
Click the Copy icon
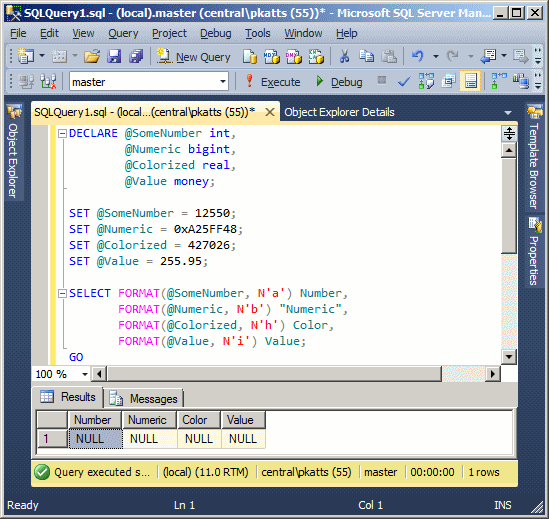pyautogui.click(x=367, y=56)
